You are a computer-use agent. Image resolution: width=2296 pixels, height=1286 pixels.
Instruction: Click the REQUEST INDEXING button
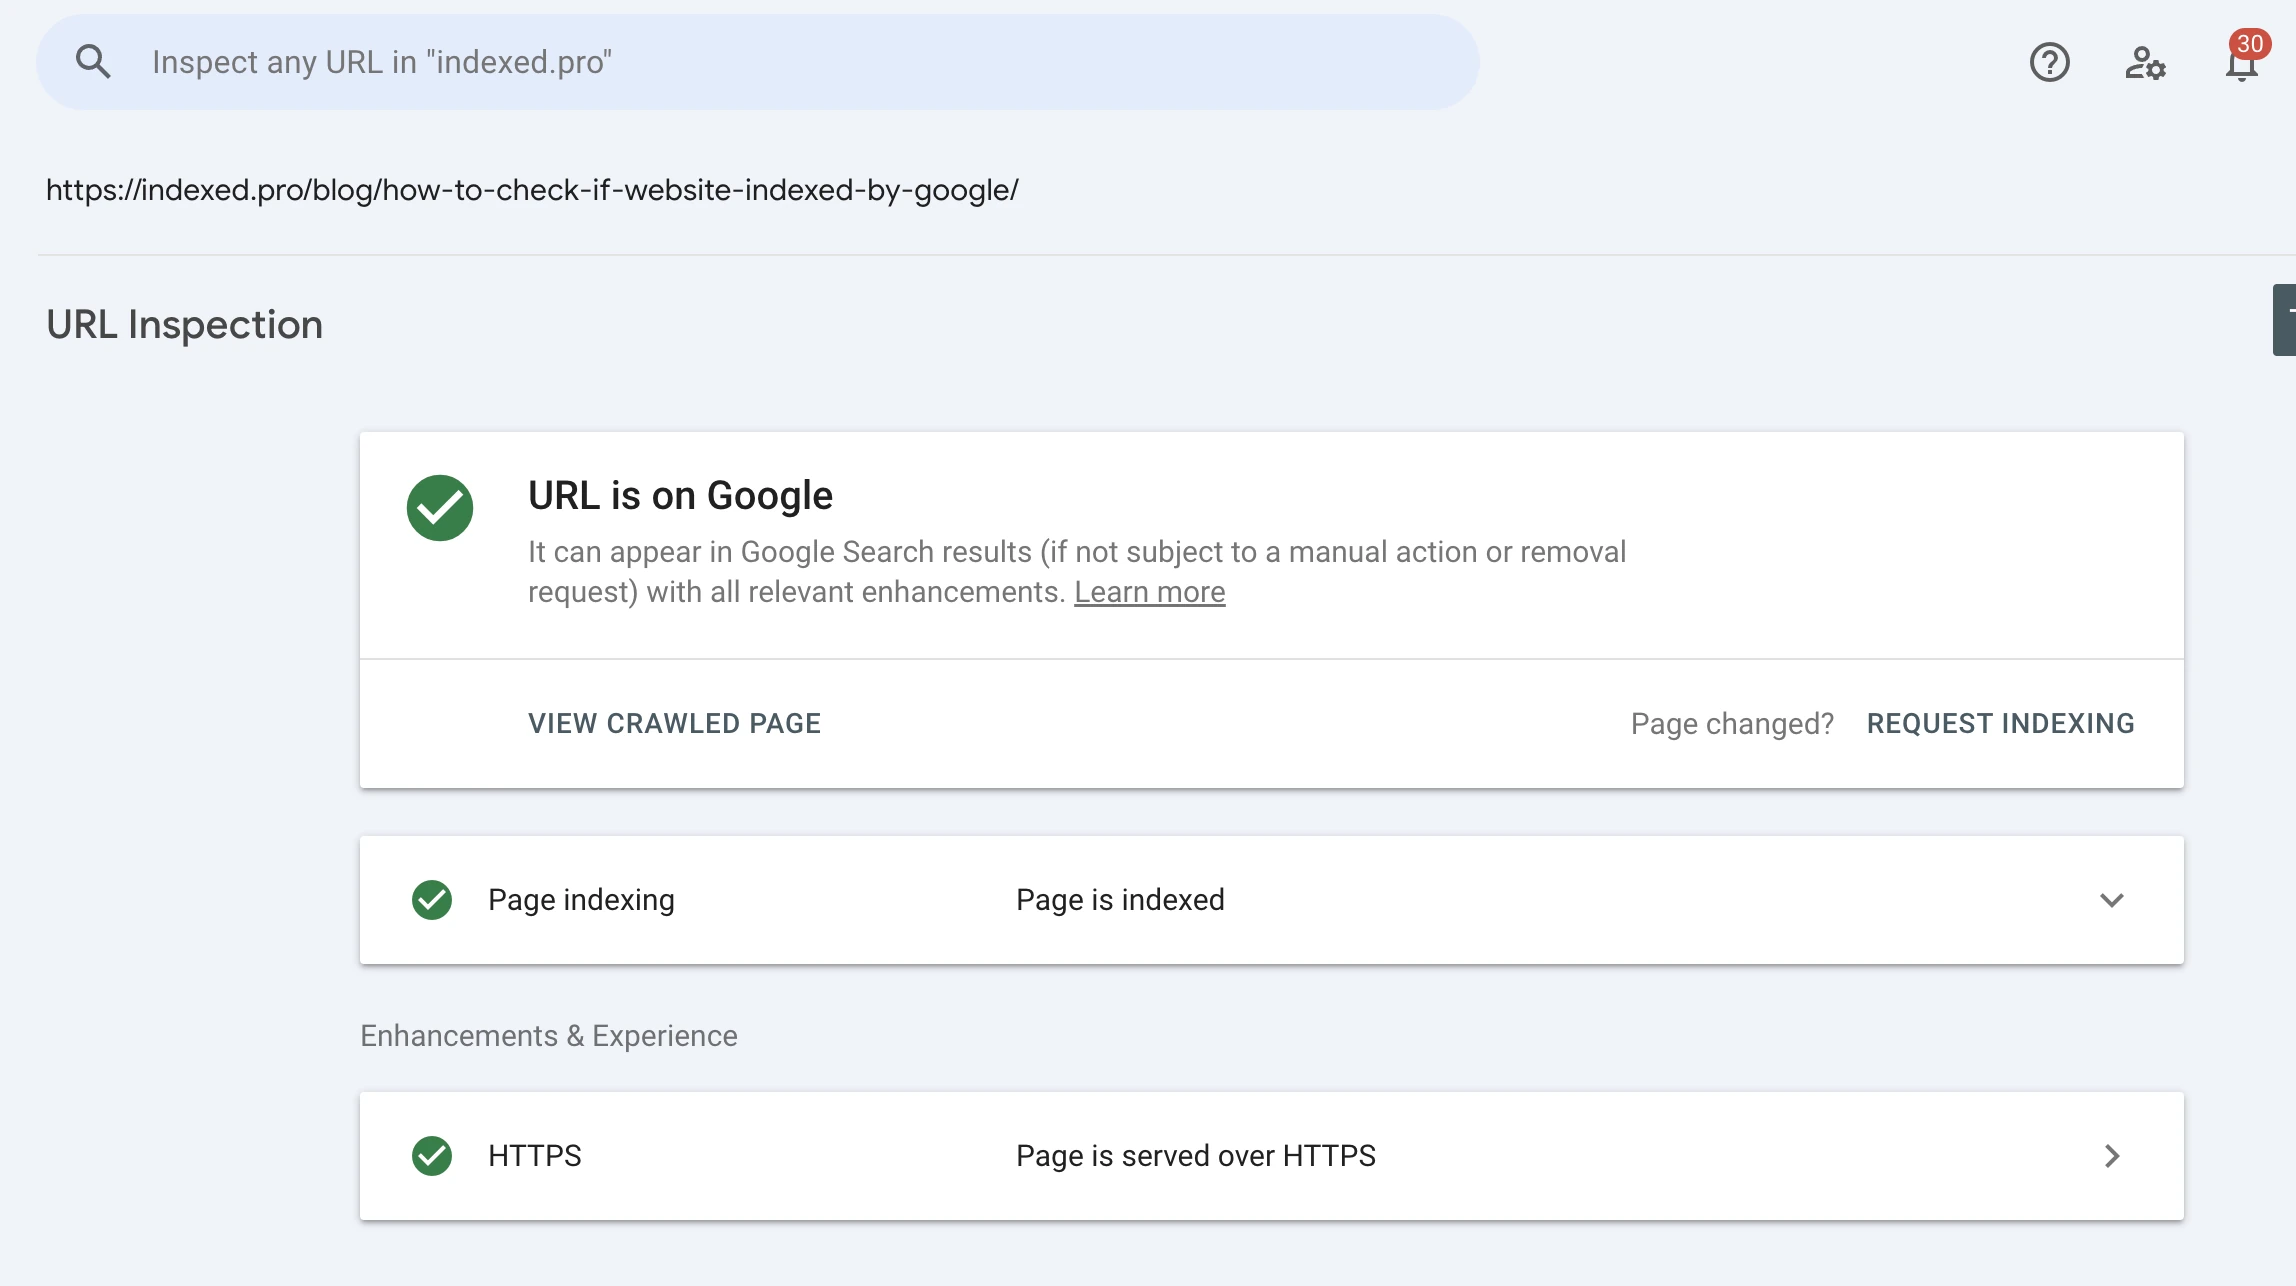(x=2001, y=723)
